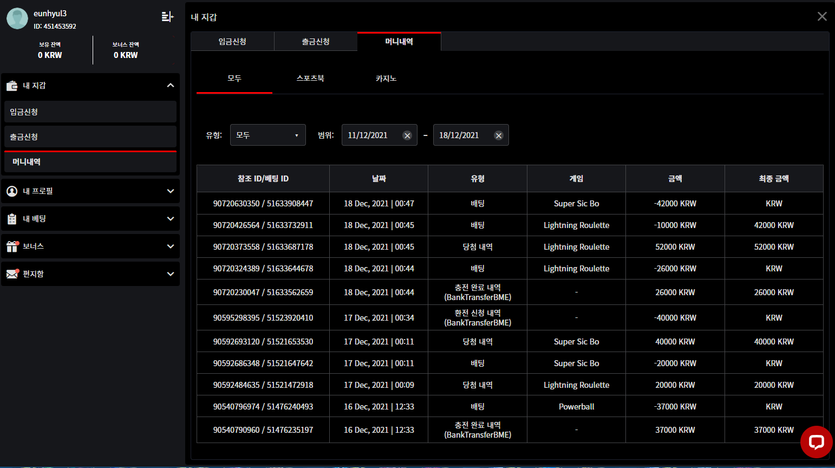Click the date 17 Dec, 2021 | 00:34
This screenshot has height=468, width=835.
click(x=379, y=318)
